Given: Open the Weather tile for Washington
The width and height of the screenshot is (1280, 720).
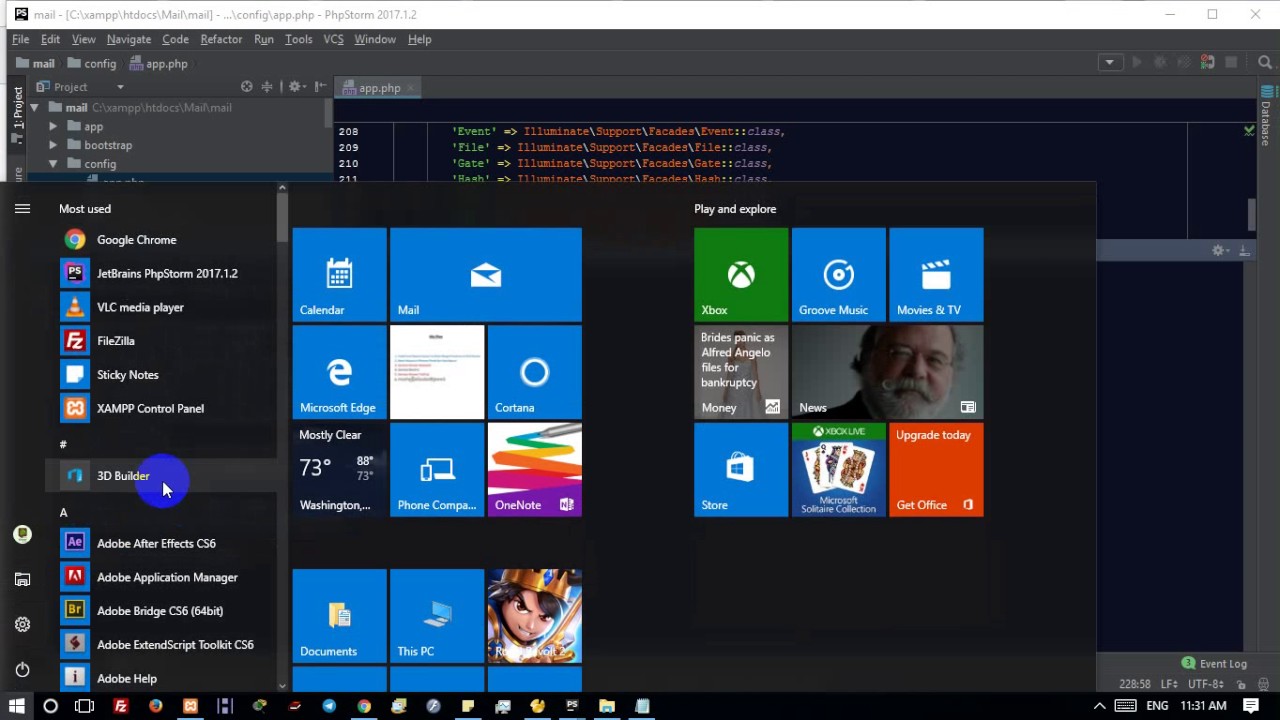Looking at the screenshot, I should click(339, 470).
